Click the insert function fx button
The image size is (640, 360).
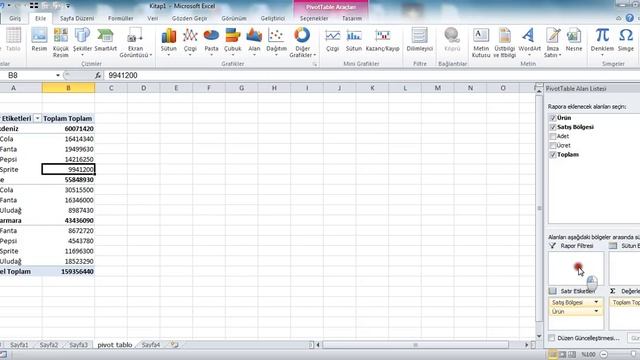(98, 76)
